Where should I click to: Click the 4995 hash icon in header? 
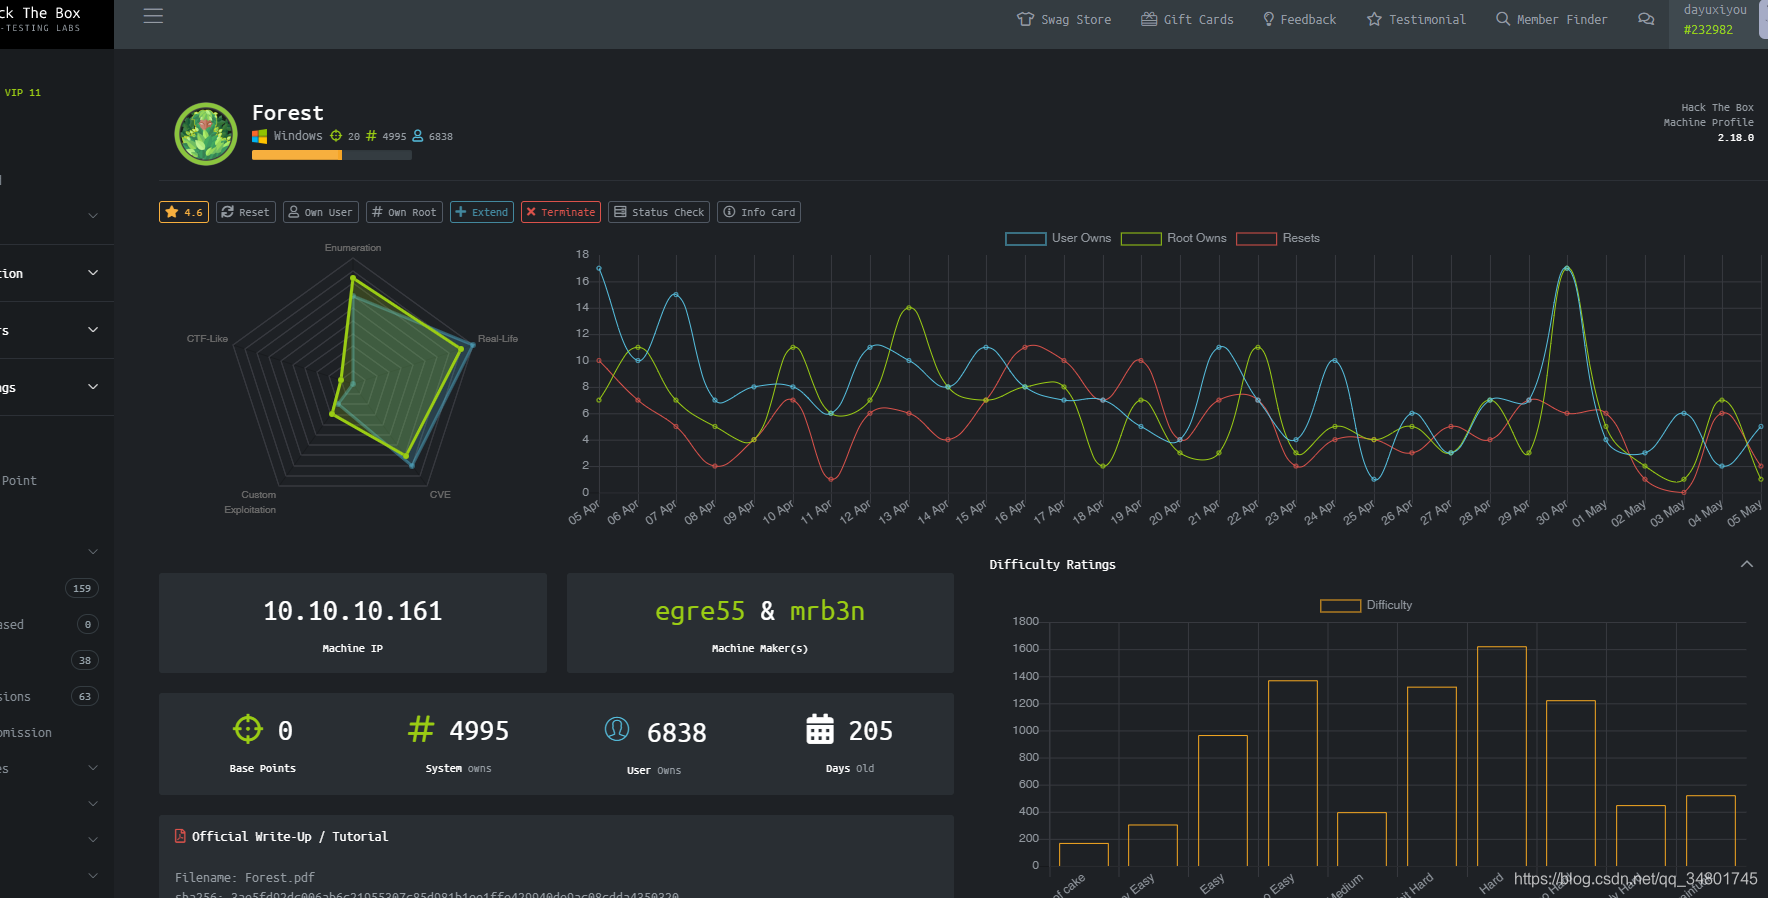371,136
